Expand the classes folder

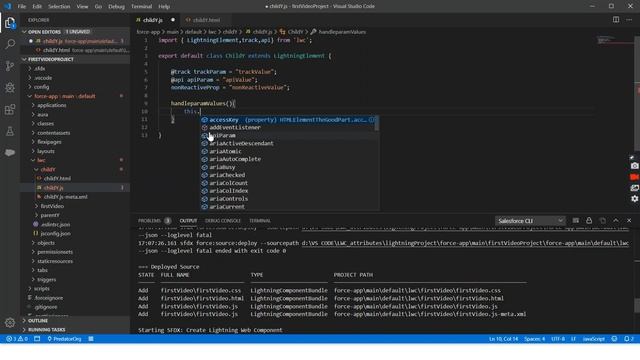tap(76, 124)
